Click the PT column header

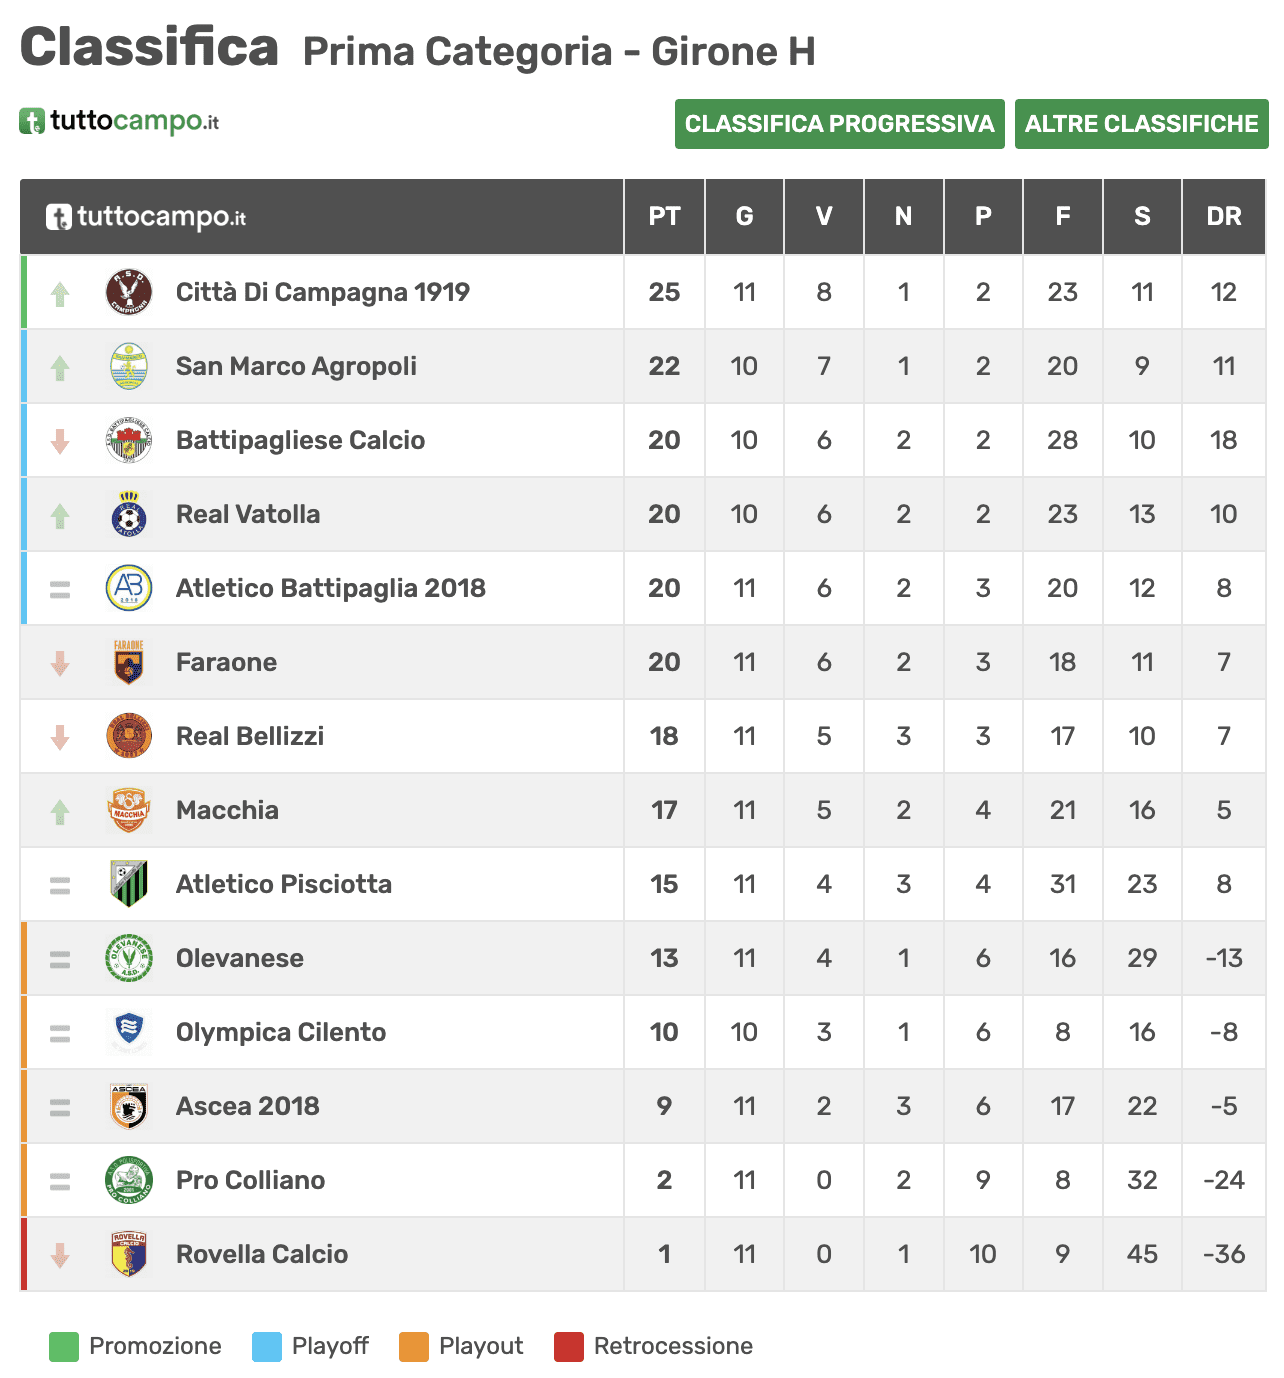[664, 216]
